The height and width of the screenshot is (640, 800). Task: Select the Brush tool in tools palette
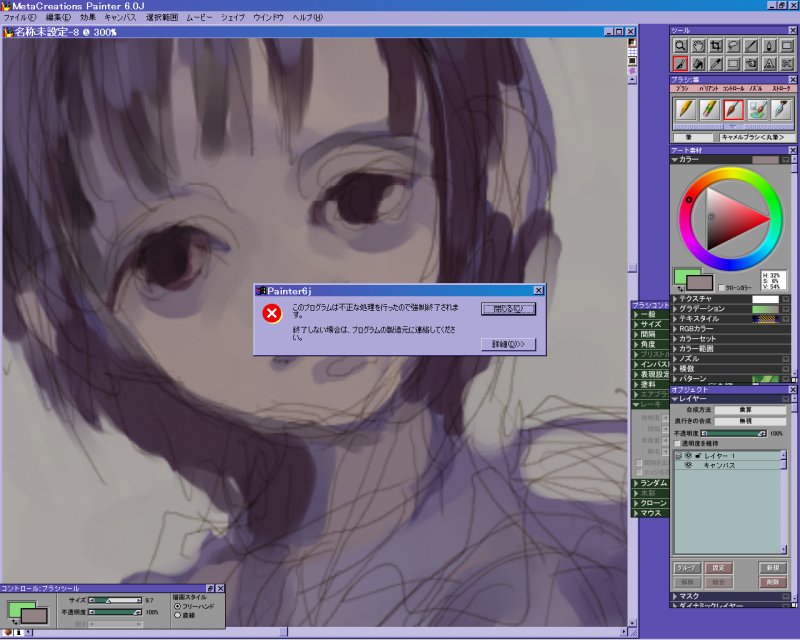click(680, 64)
